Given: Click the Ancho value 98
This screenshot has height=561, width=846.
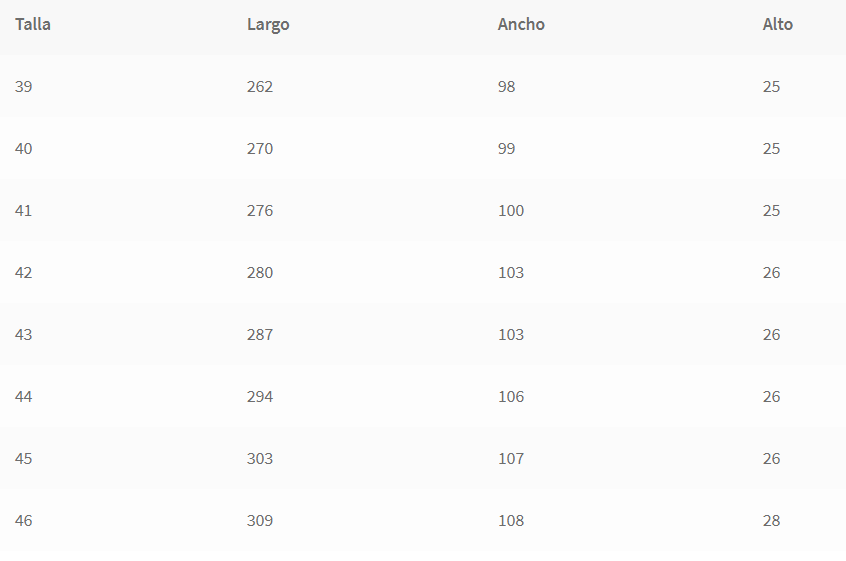Looking at the screenshot, I should (507, 87).
